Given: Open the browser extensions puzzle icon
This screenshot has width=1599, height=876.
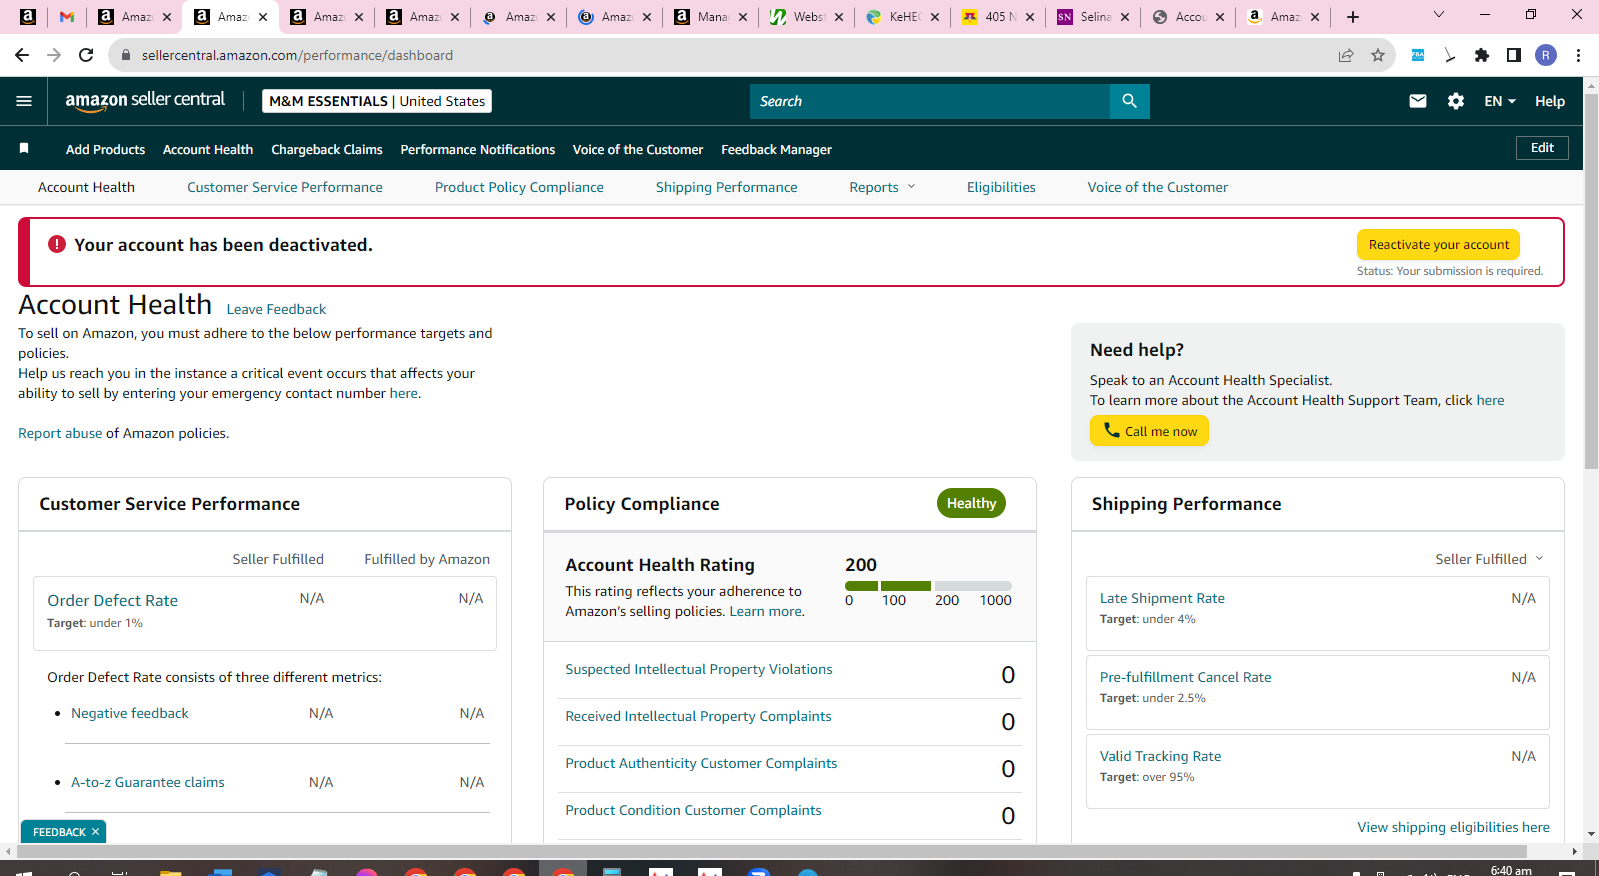Looking at the screenshot, I should (1482, 55).
